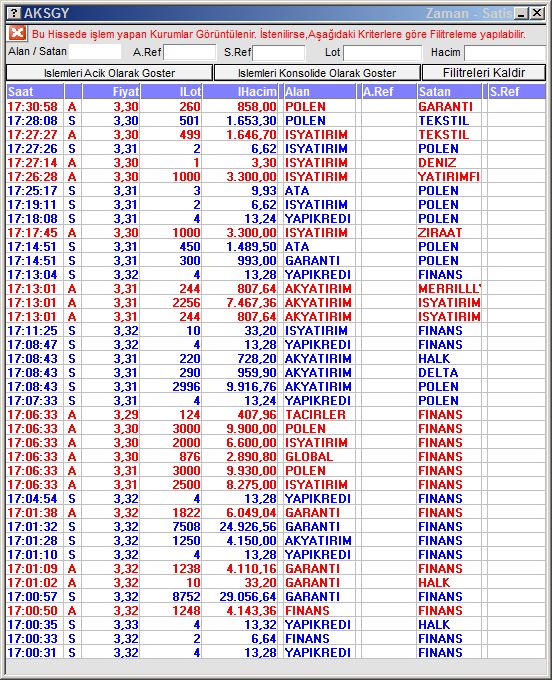Click seller MERRILLLY cell
This screenshot has height=680, width=552.
tap(449, 289)
